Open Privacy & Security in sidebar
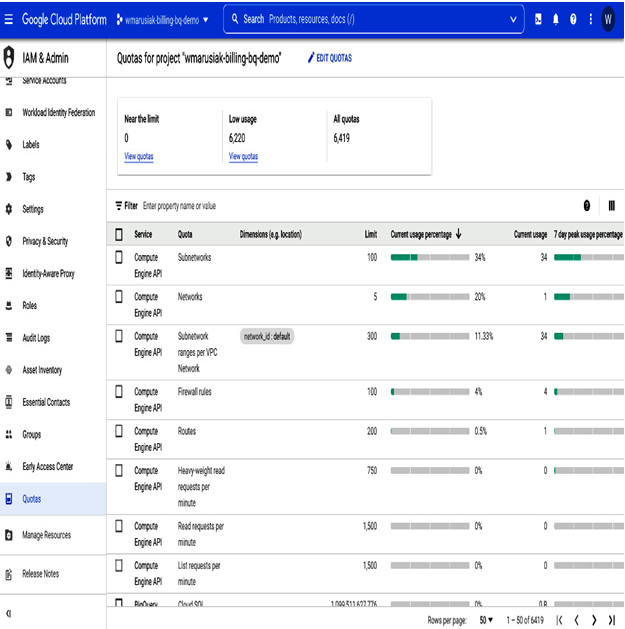Image resolution: width=625 pixels, height=629 pixels. [53, 241]
